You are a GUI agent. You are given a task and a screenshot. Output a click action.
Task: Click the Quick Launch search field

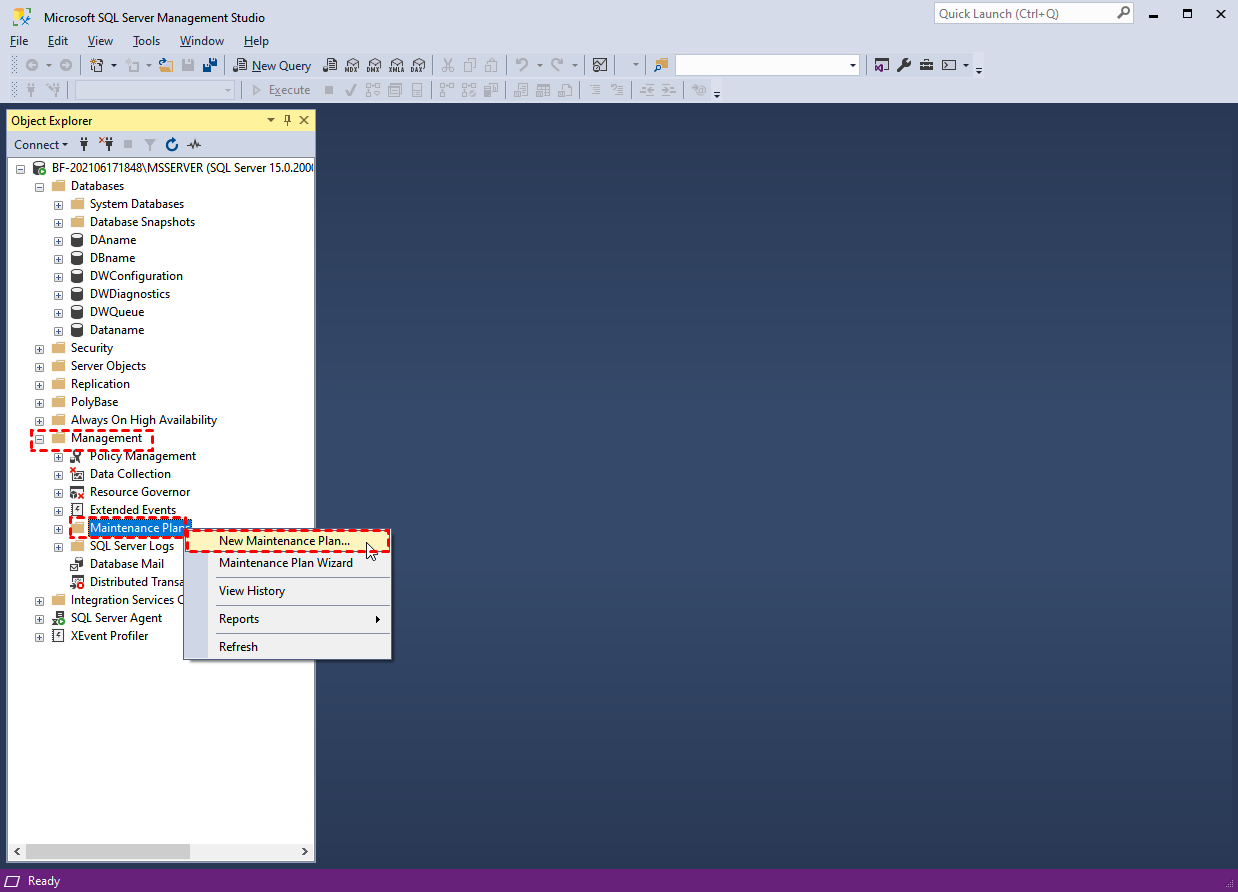coord(1024,13)
